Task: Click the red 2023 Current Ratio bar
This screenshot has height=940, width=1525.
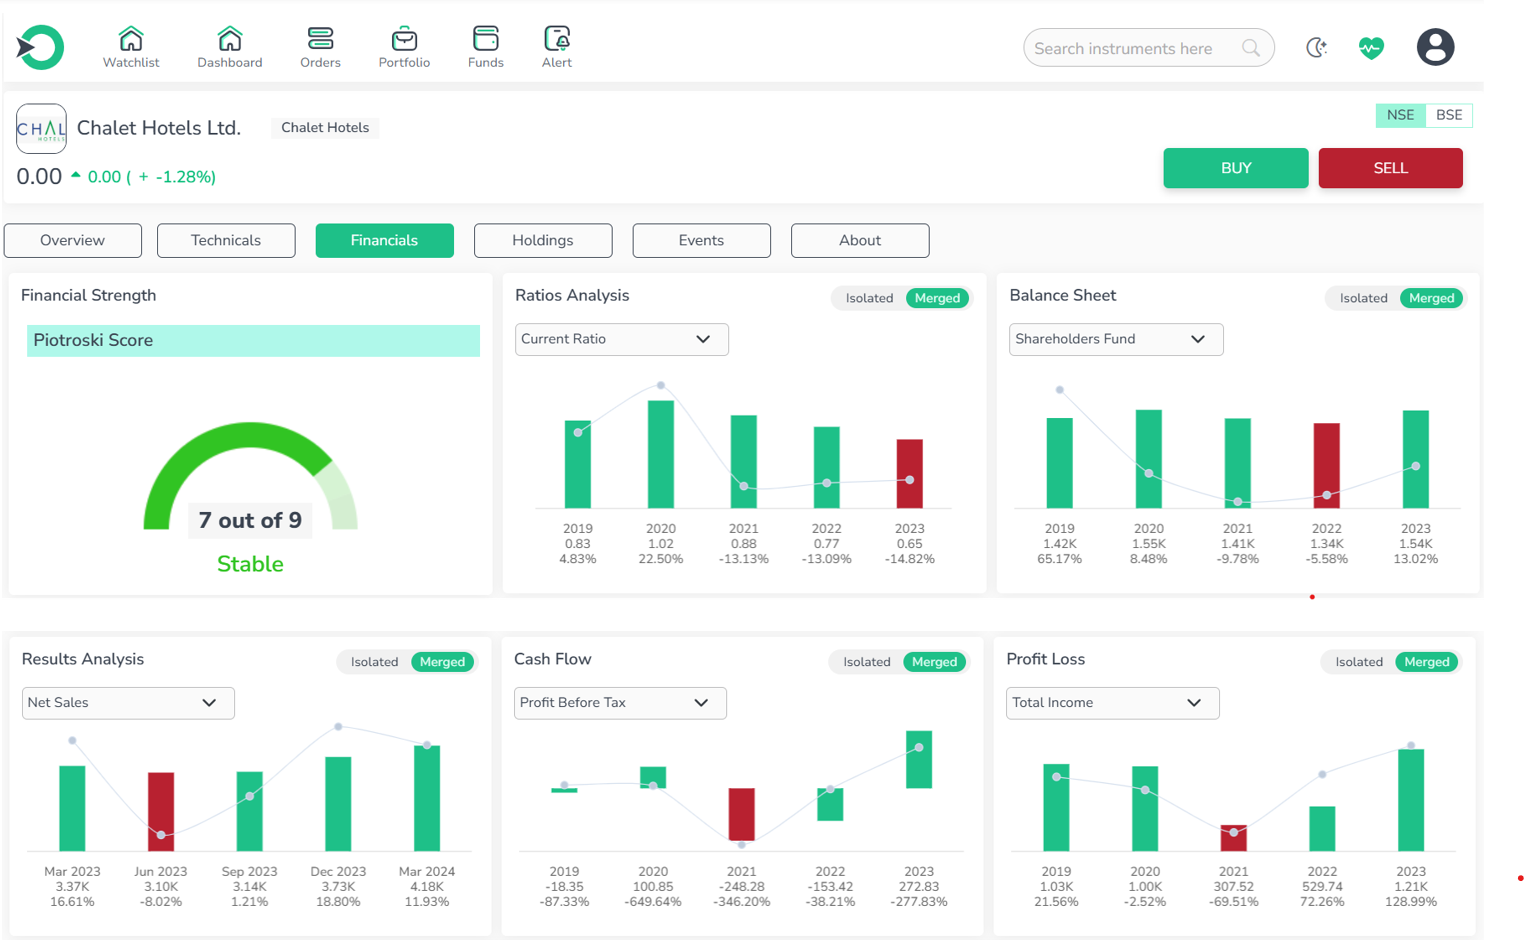Action: pyautogui.click(x=909, y=473)
